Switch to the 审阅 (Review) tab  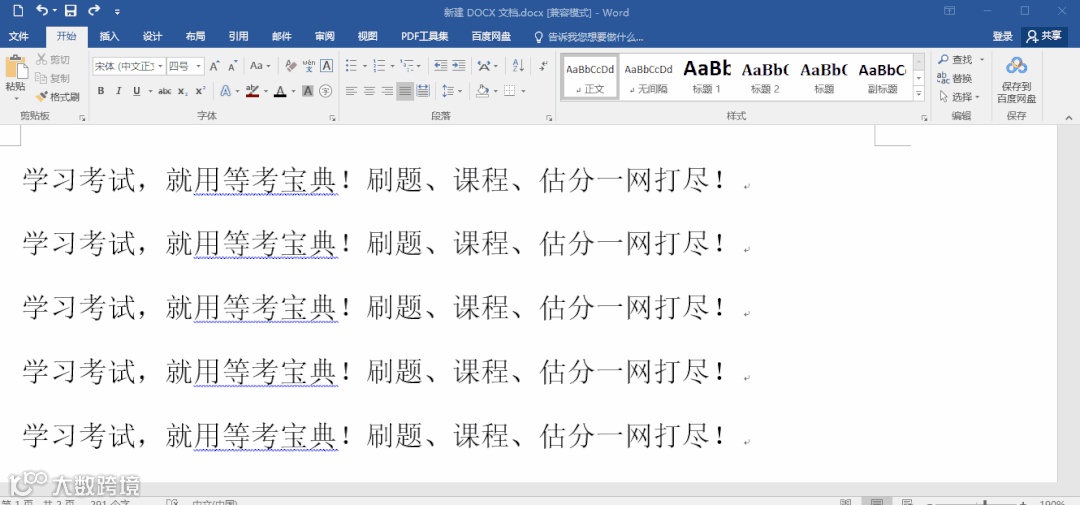(324, 37)
